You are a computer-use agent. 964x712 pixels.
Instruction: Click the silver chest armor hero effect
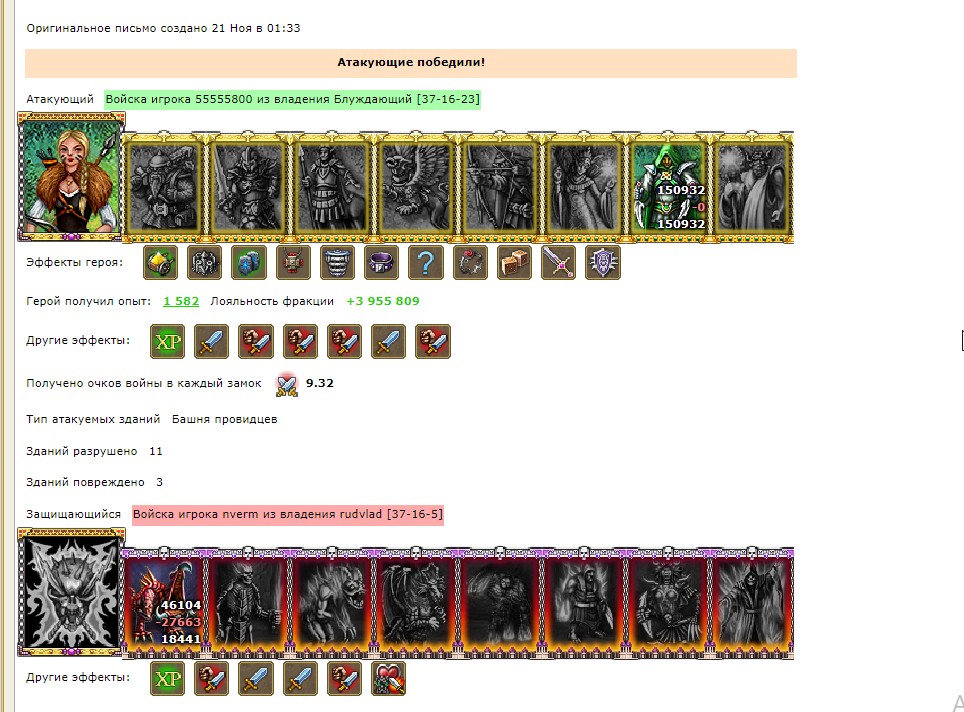tap(205, 263)
